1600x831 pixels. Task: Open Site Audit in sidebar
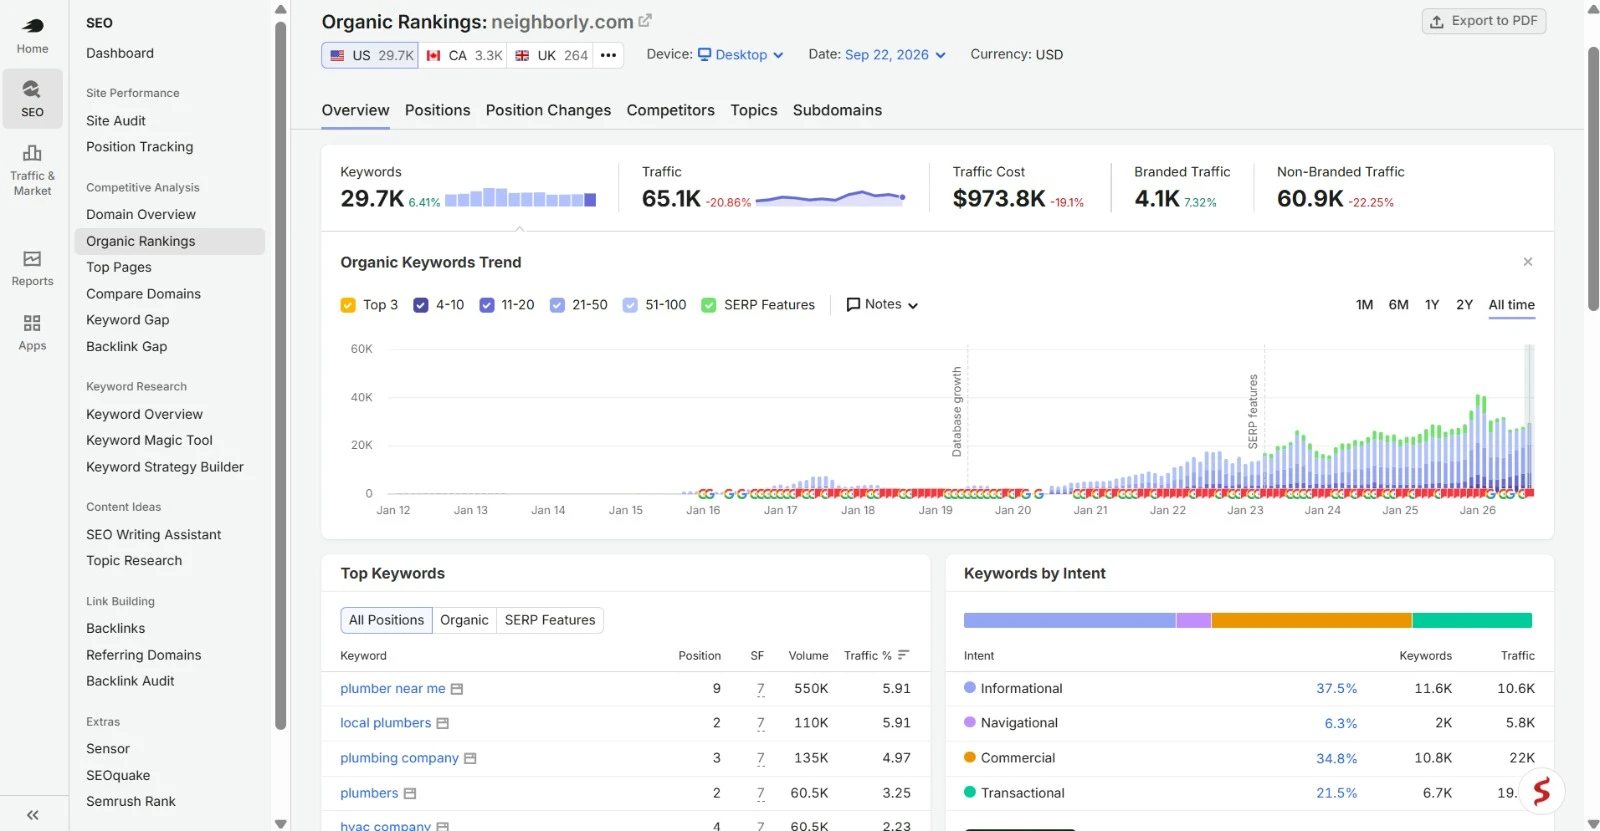point(116,121)
